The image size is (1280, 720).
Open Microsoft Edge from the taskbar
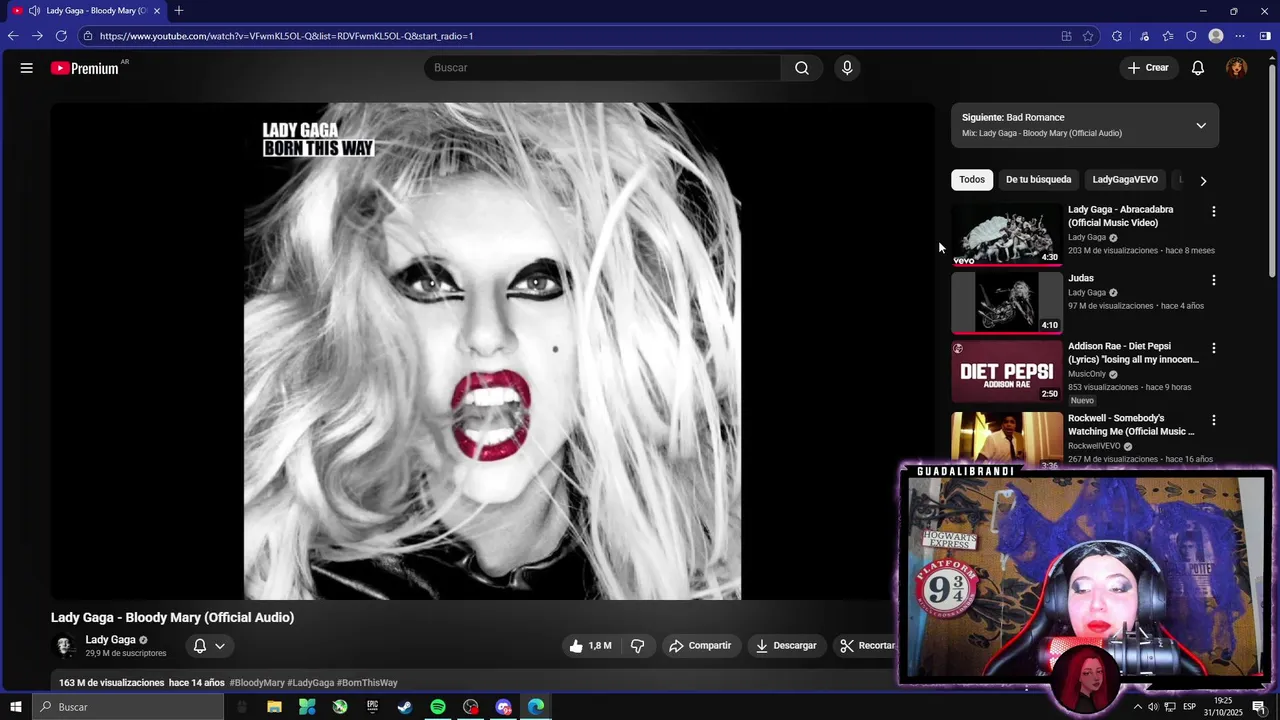pos(536,707)
